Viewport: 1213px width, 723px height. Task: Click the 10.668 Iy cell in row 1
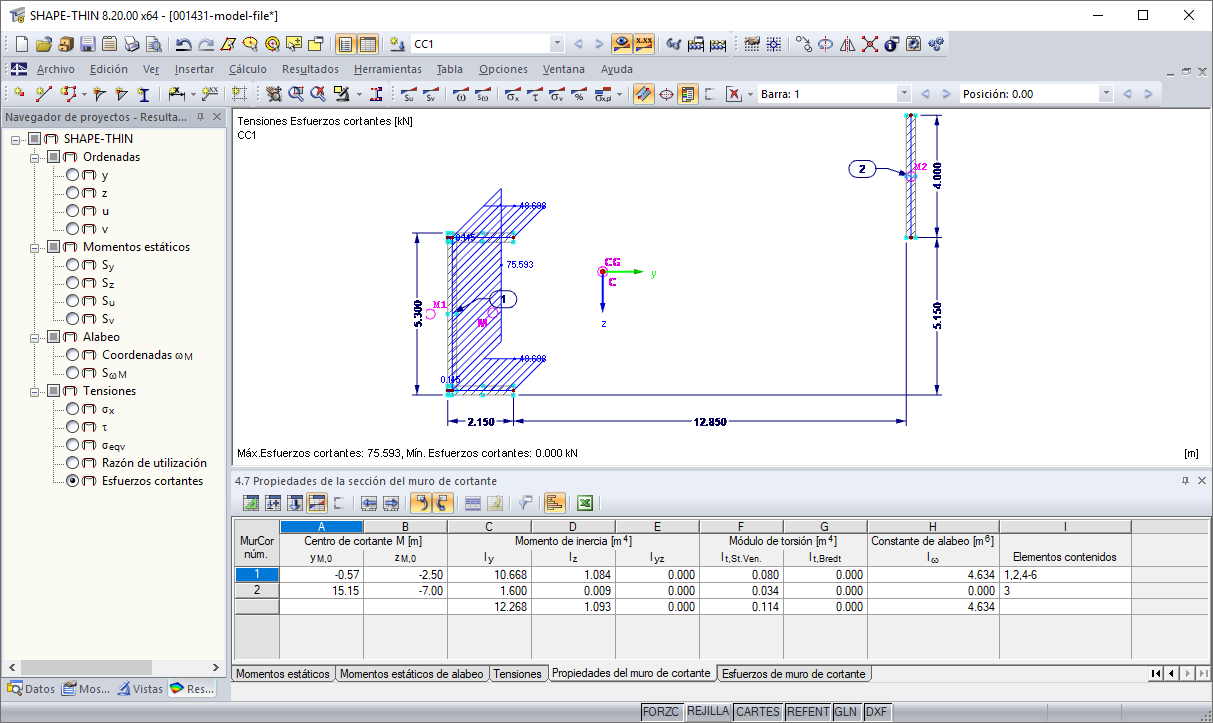489,574
